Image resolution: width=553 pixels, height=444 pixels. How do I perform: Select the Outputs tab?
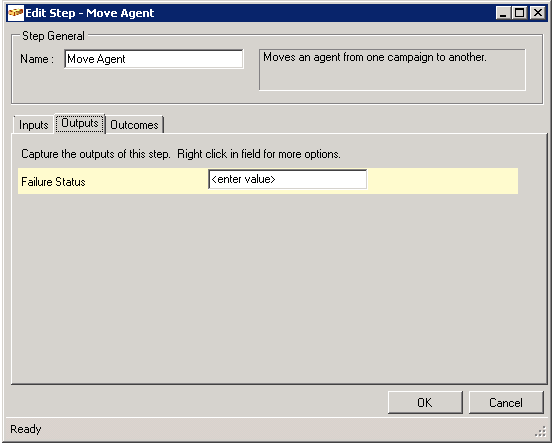coord(80,123)
